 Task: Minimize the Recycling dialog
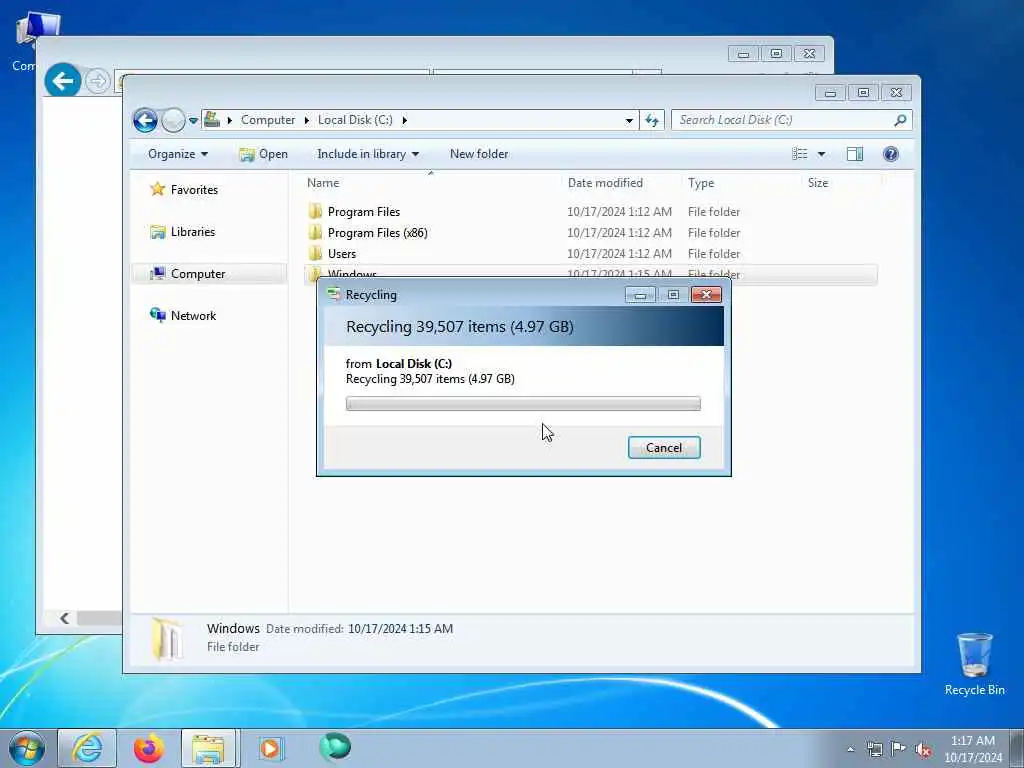[640, 295]
